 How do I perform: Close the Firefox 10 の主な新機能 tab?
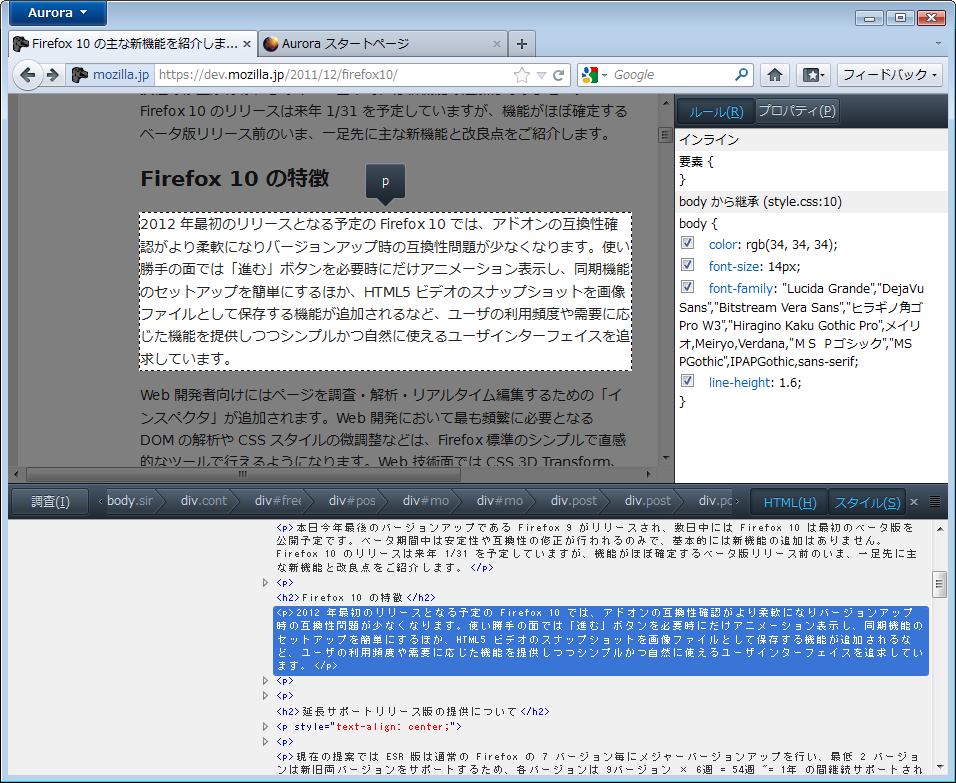pos(247,44)
